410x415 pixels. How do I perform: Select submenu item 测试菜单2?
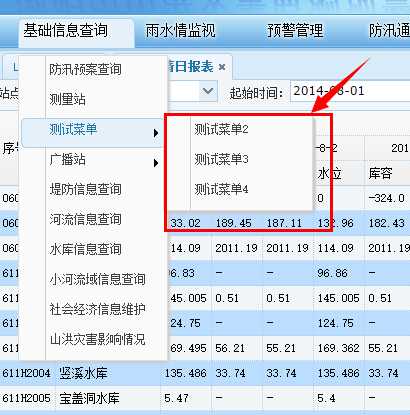(221, 129)
